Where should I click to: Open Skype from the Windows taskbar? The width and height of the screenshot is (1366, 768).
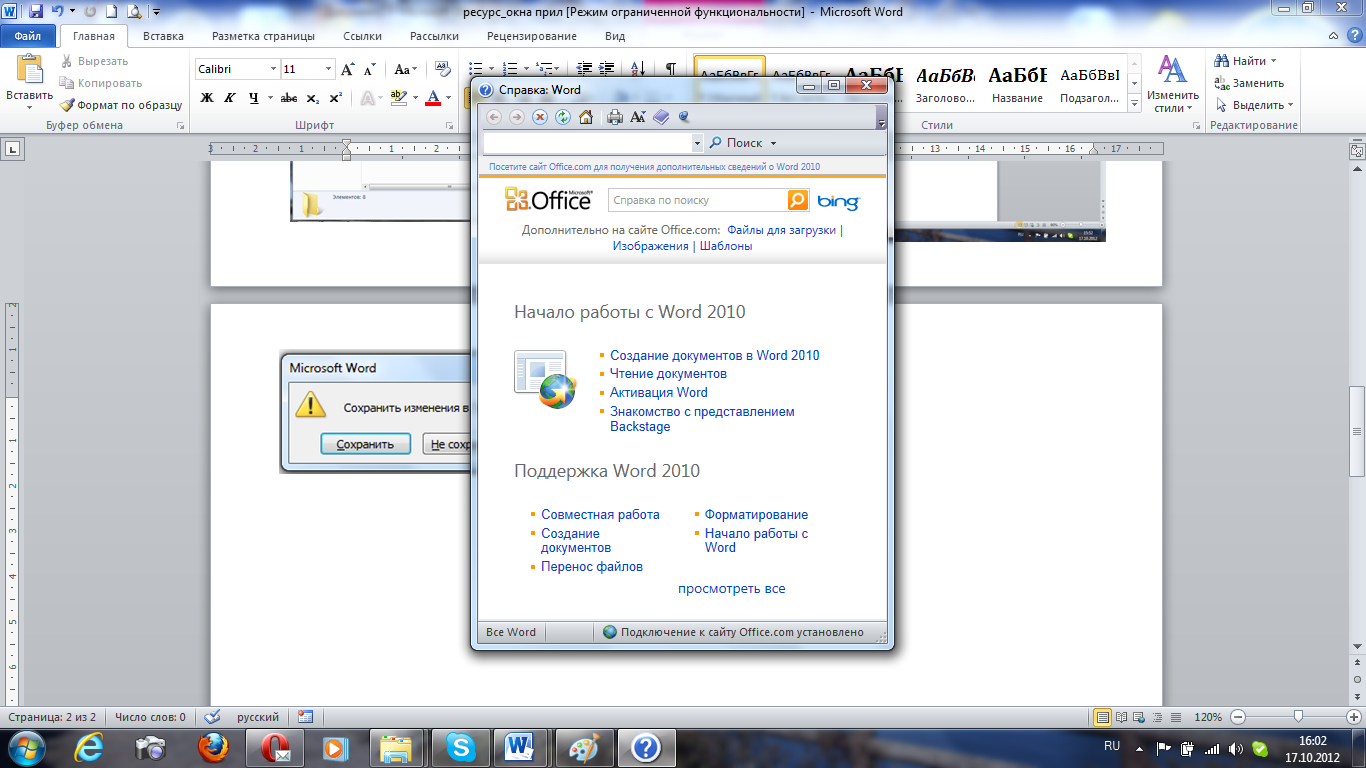coord(460,747)
